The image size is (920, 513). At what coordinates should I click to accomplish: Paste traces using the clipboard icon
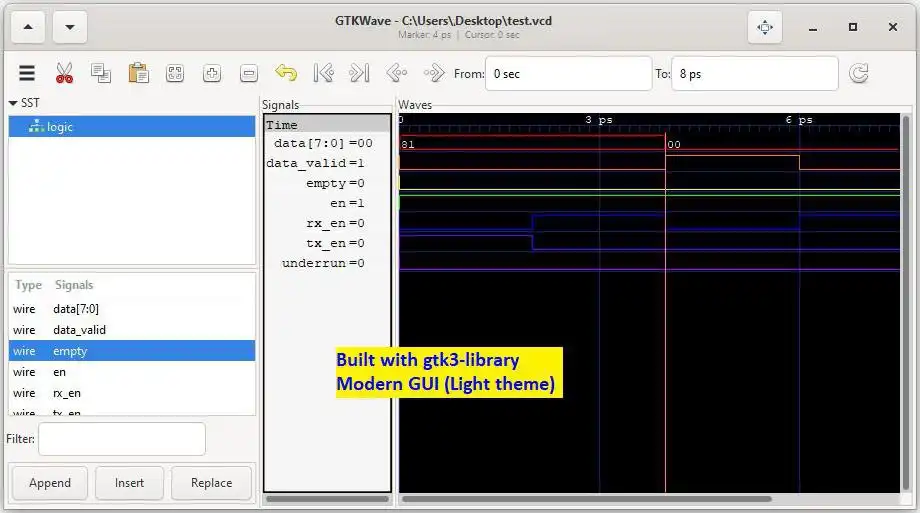pos(138,73)
